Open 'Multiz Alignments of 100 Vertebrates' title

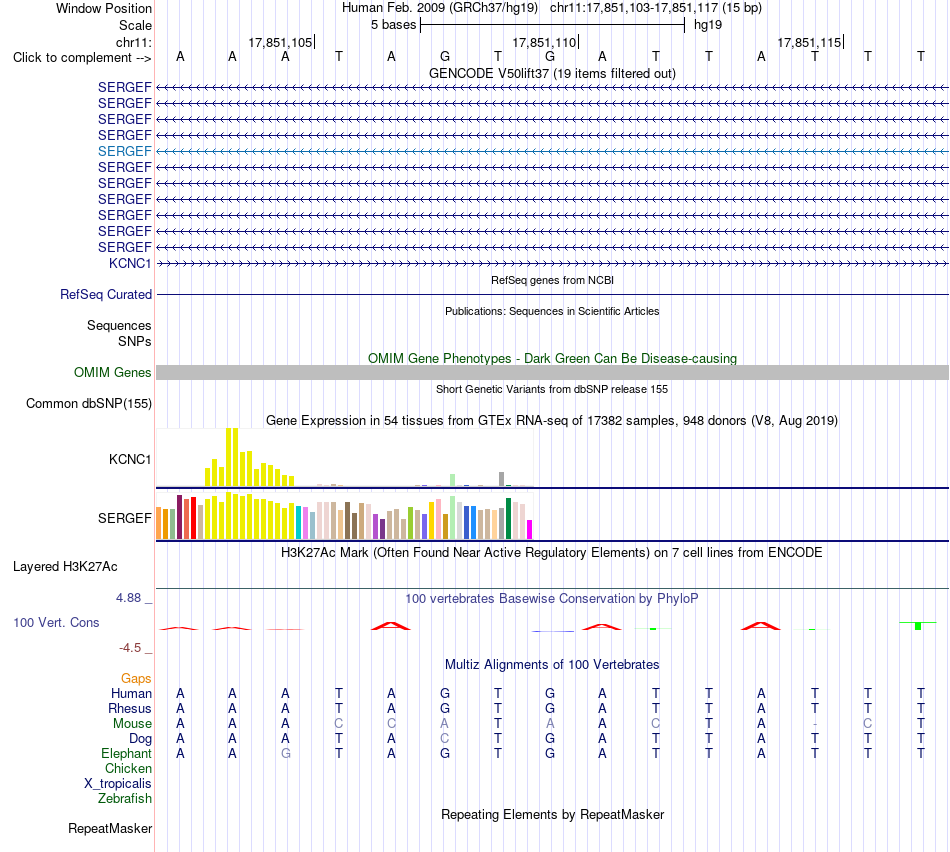point(552,664)
